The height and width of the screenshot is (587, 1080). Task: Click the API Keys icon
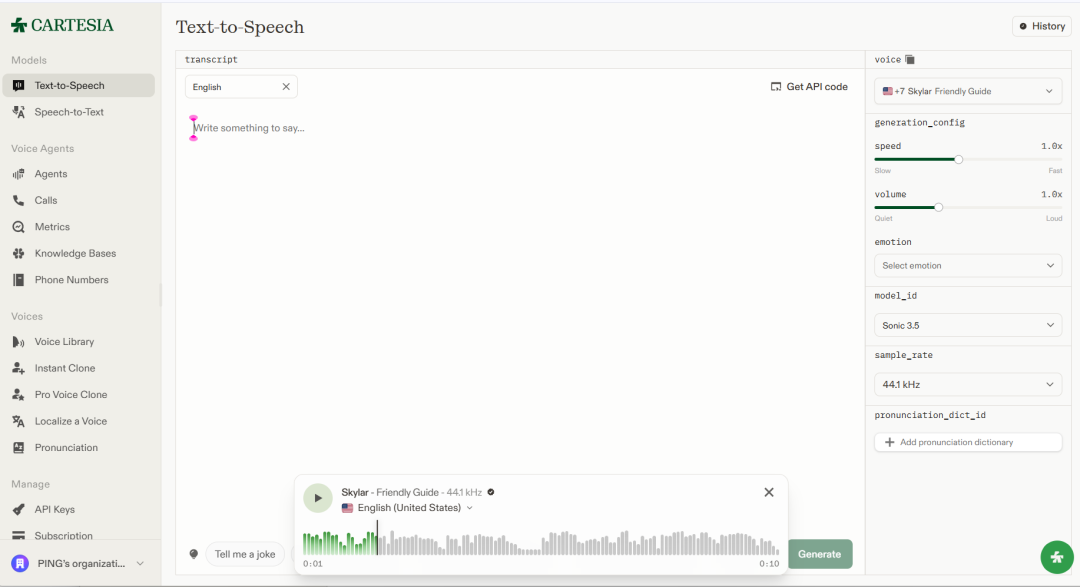pos(19,509)
